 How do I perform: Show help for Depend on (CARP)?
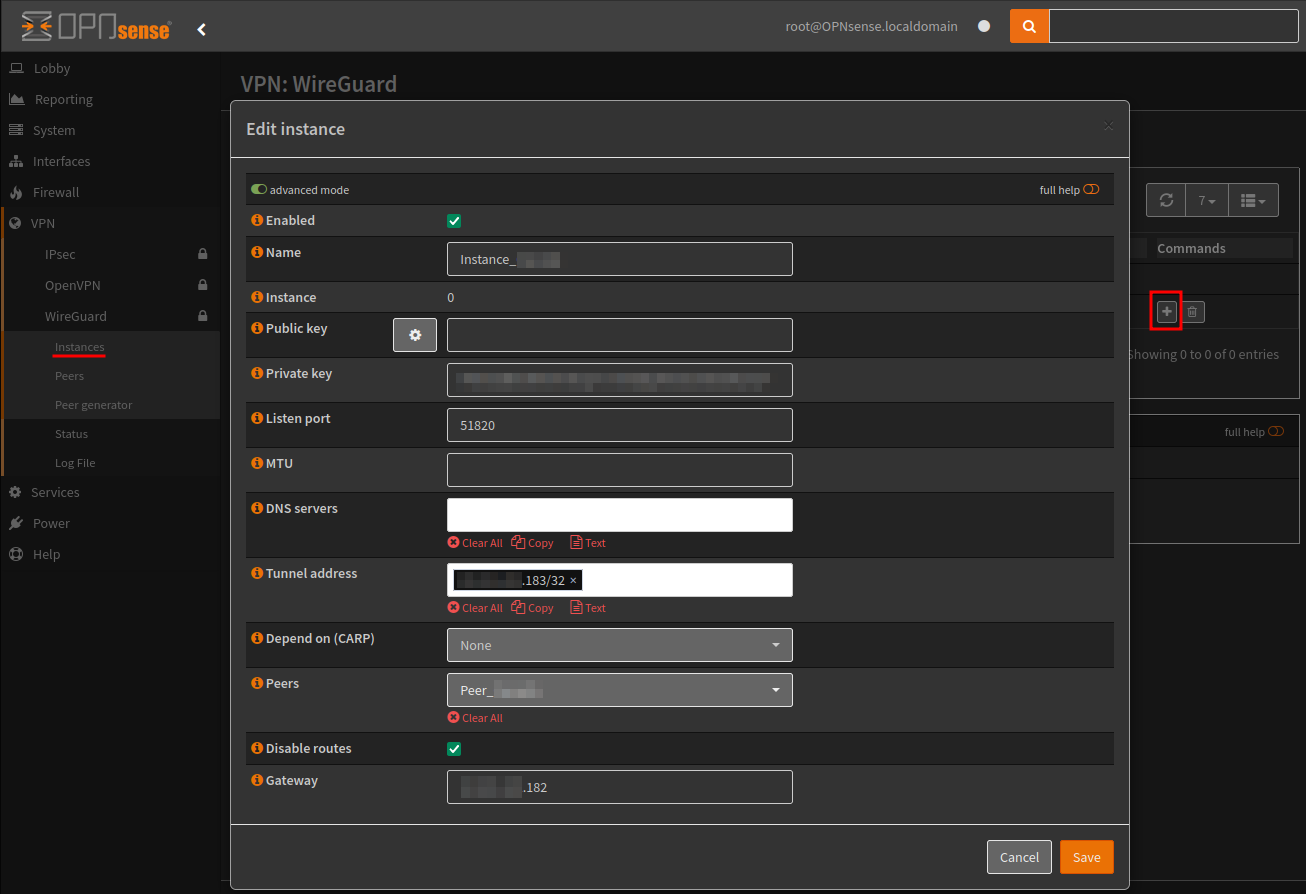[257, 638]
